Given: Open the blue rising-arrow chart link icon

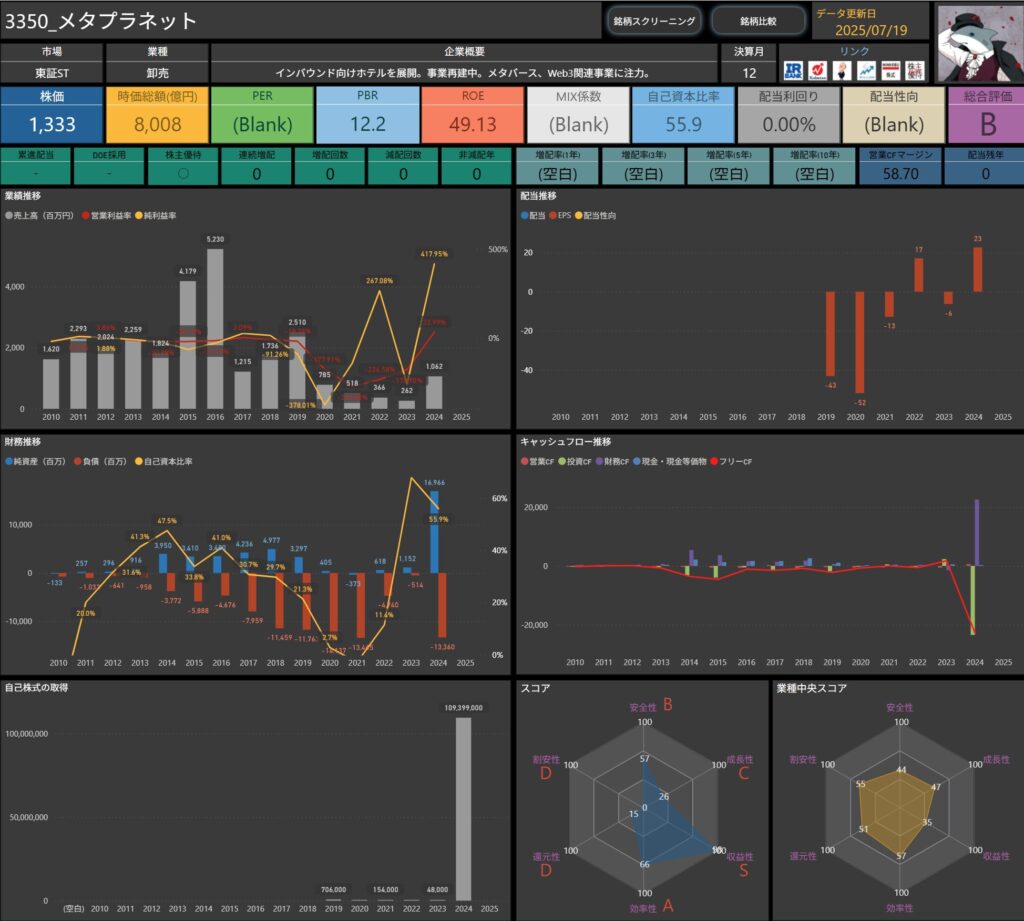Looking at the screenshot, I should (866, 71).
